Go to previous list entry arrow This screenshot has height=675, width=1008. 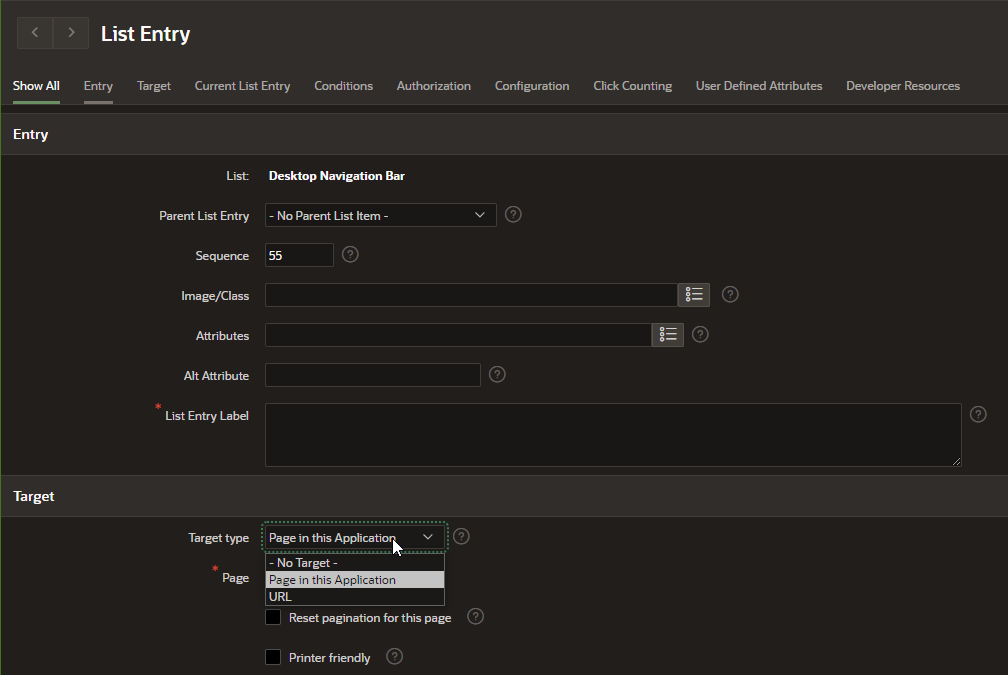(35, 33)
